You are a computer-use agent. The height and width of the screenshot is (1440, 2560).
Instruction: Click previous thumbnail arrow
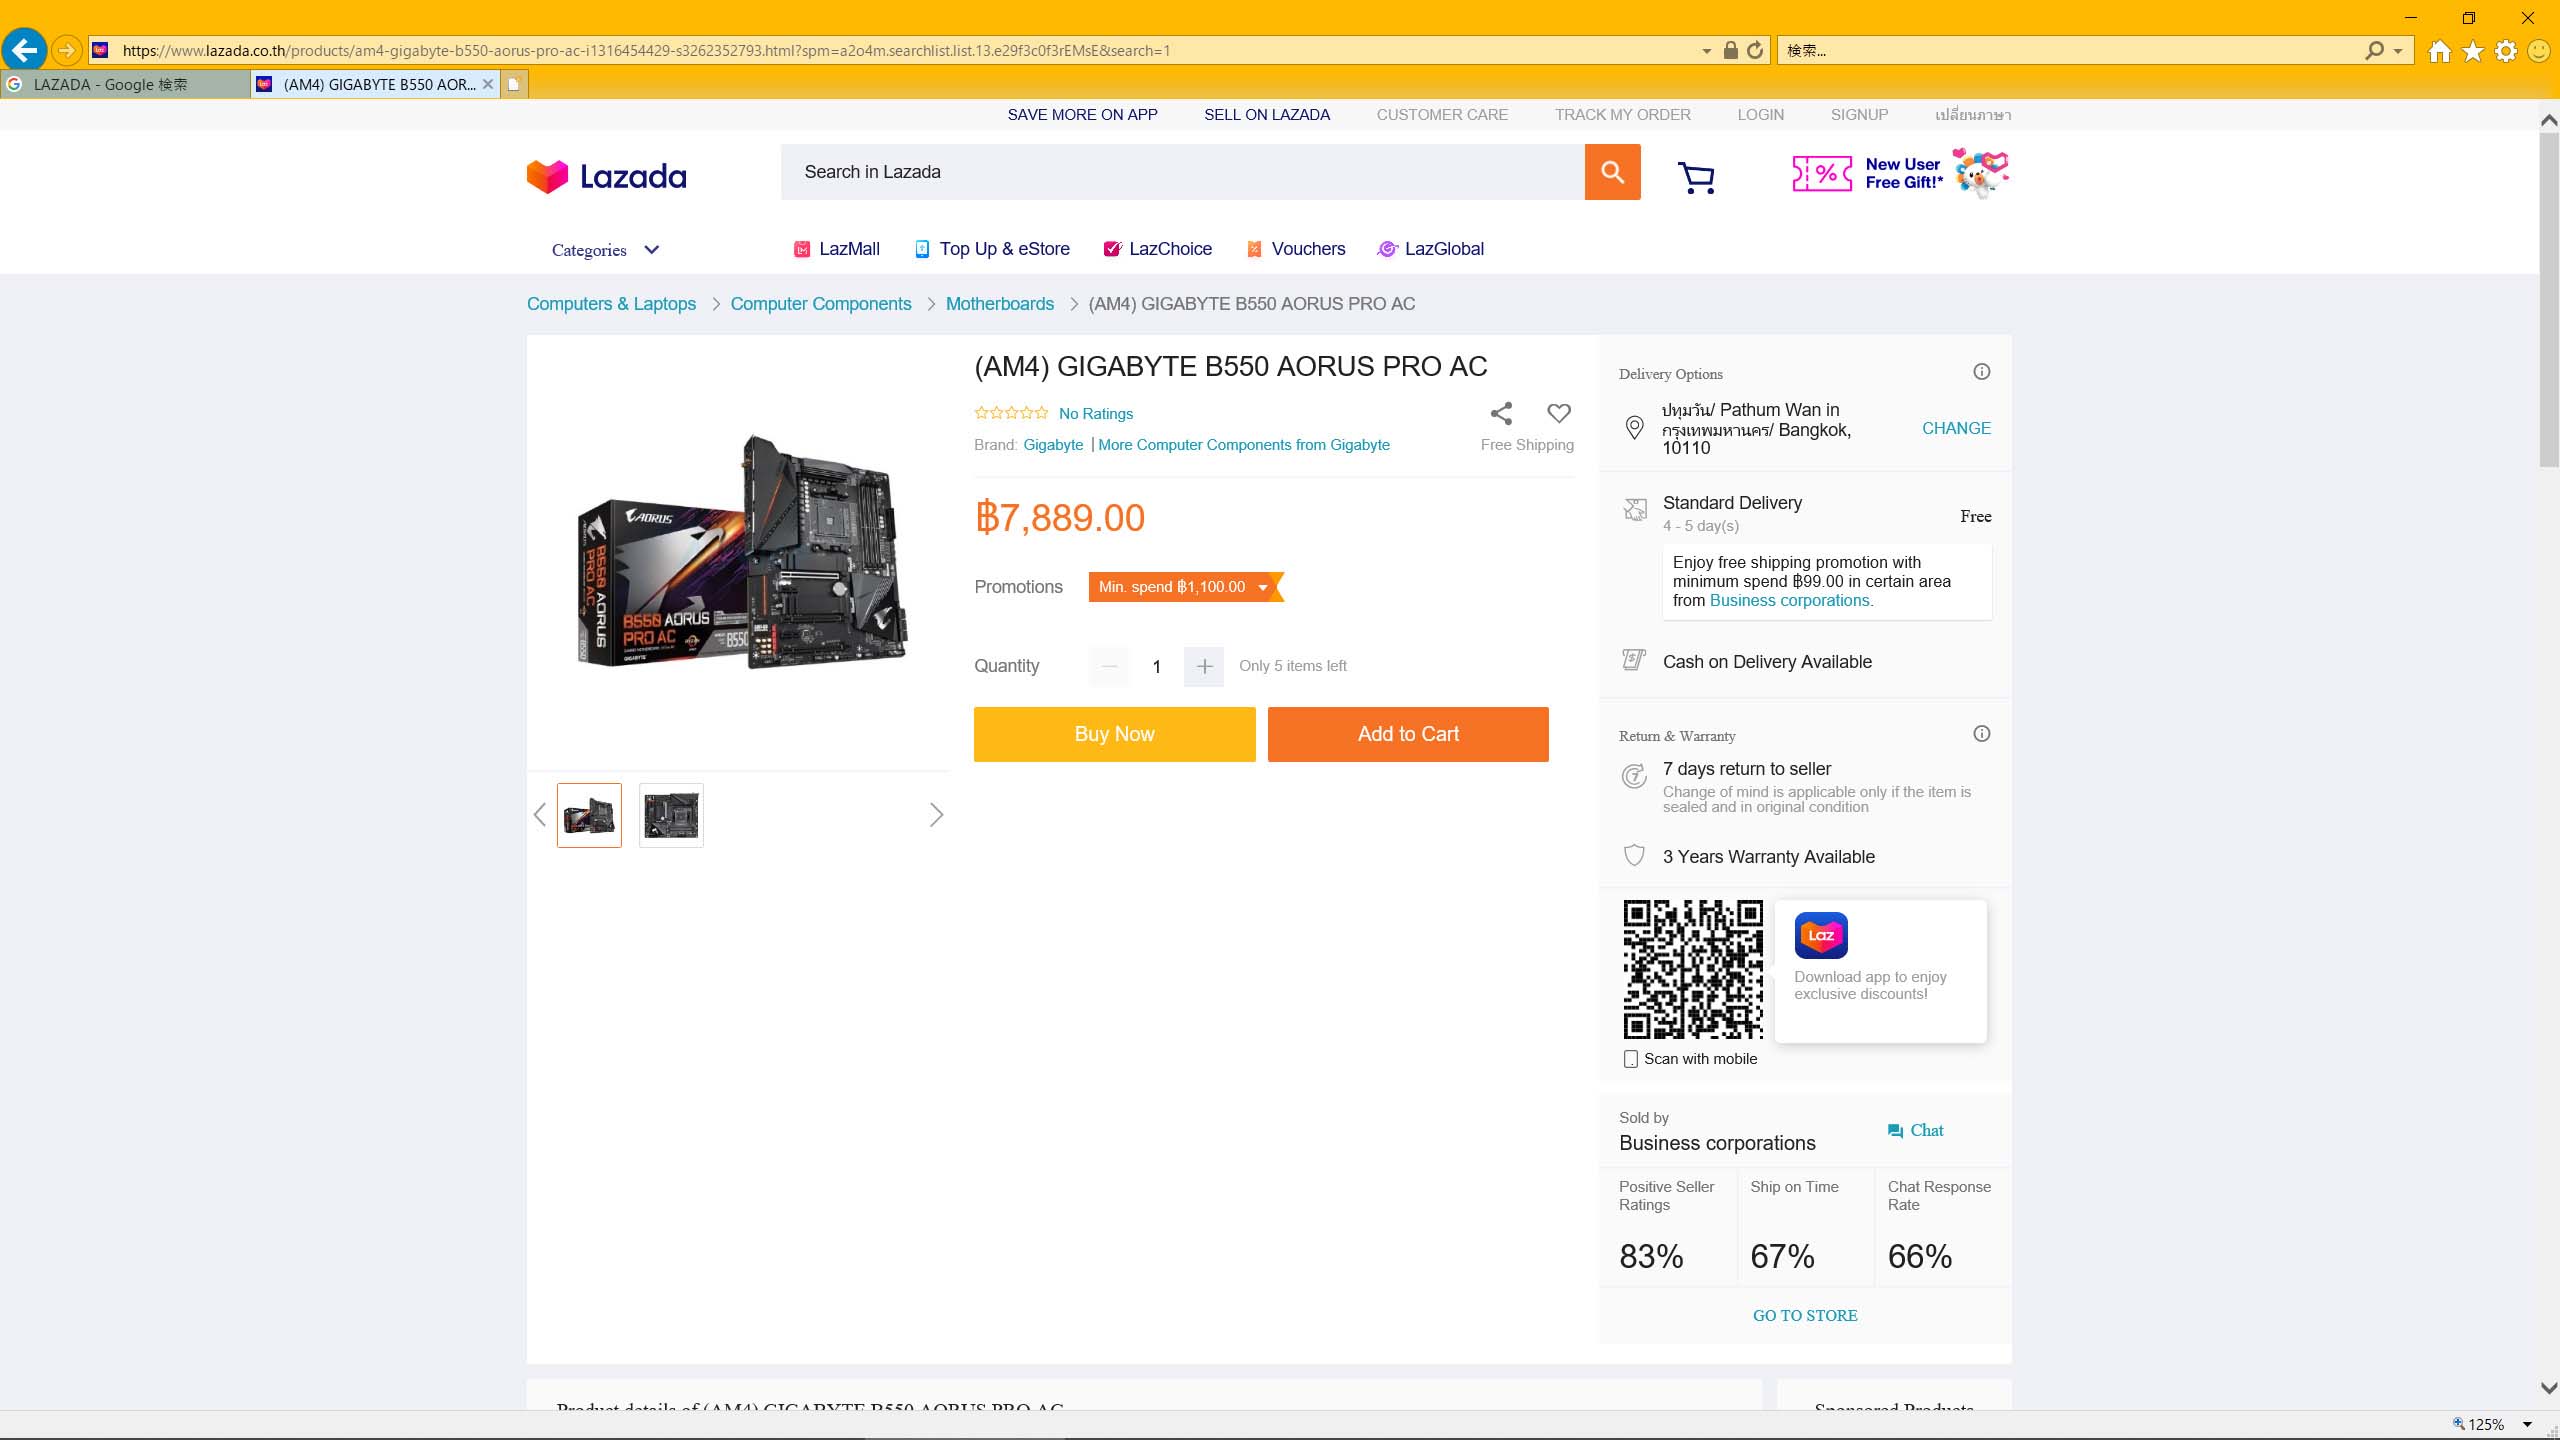[x=540, y=815]
